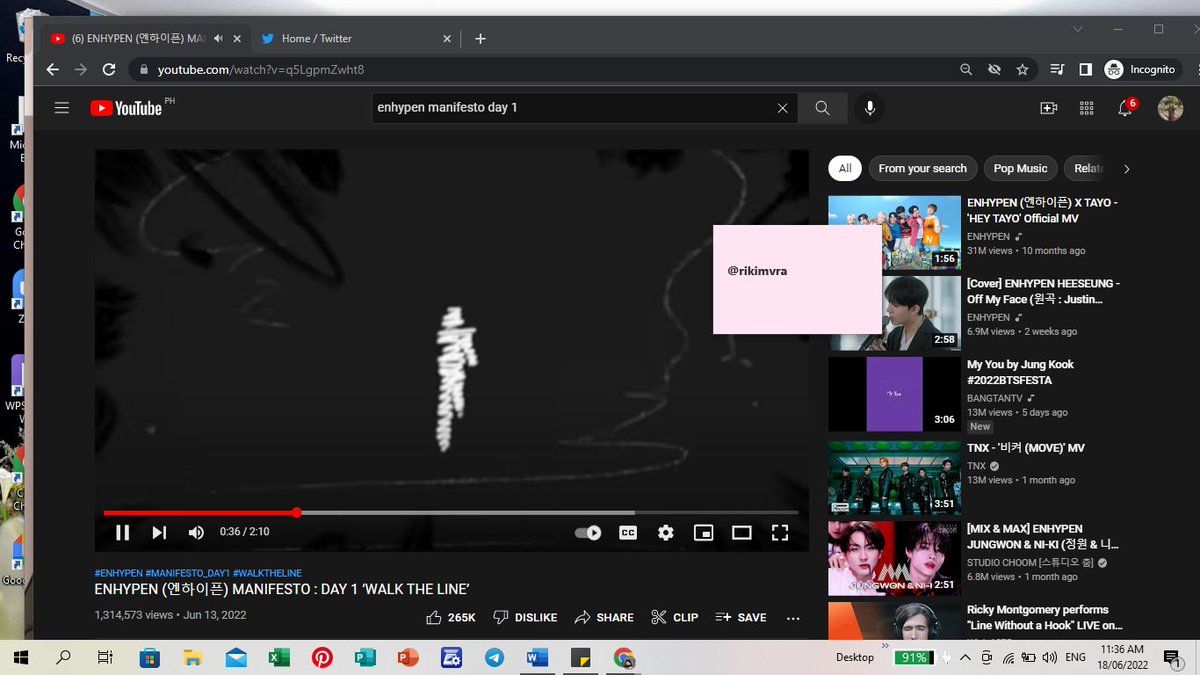1200x675 pixels.
Task: Open Ricky Montgomery Line Without a Hook video
Action: coord(1045,617)
